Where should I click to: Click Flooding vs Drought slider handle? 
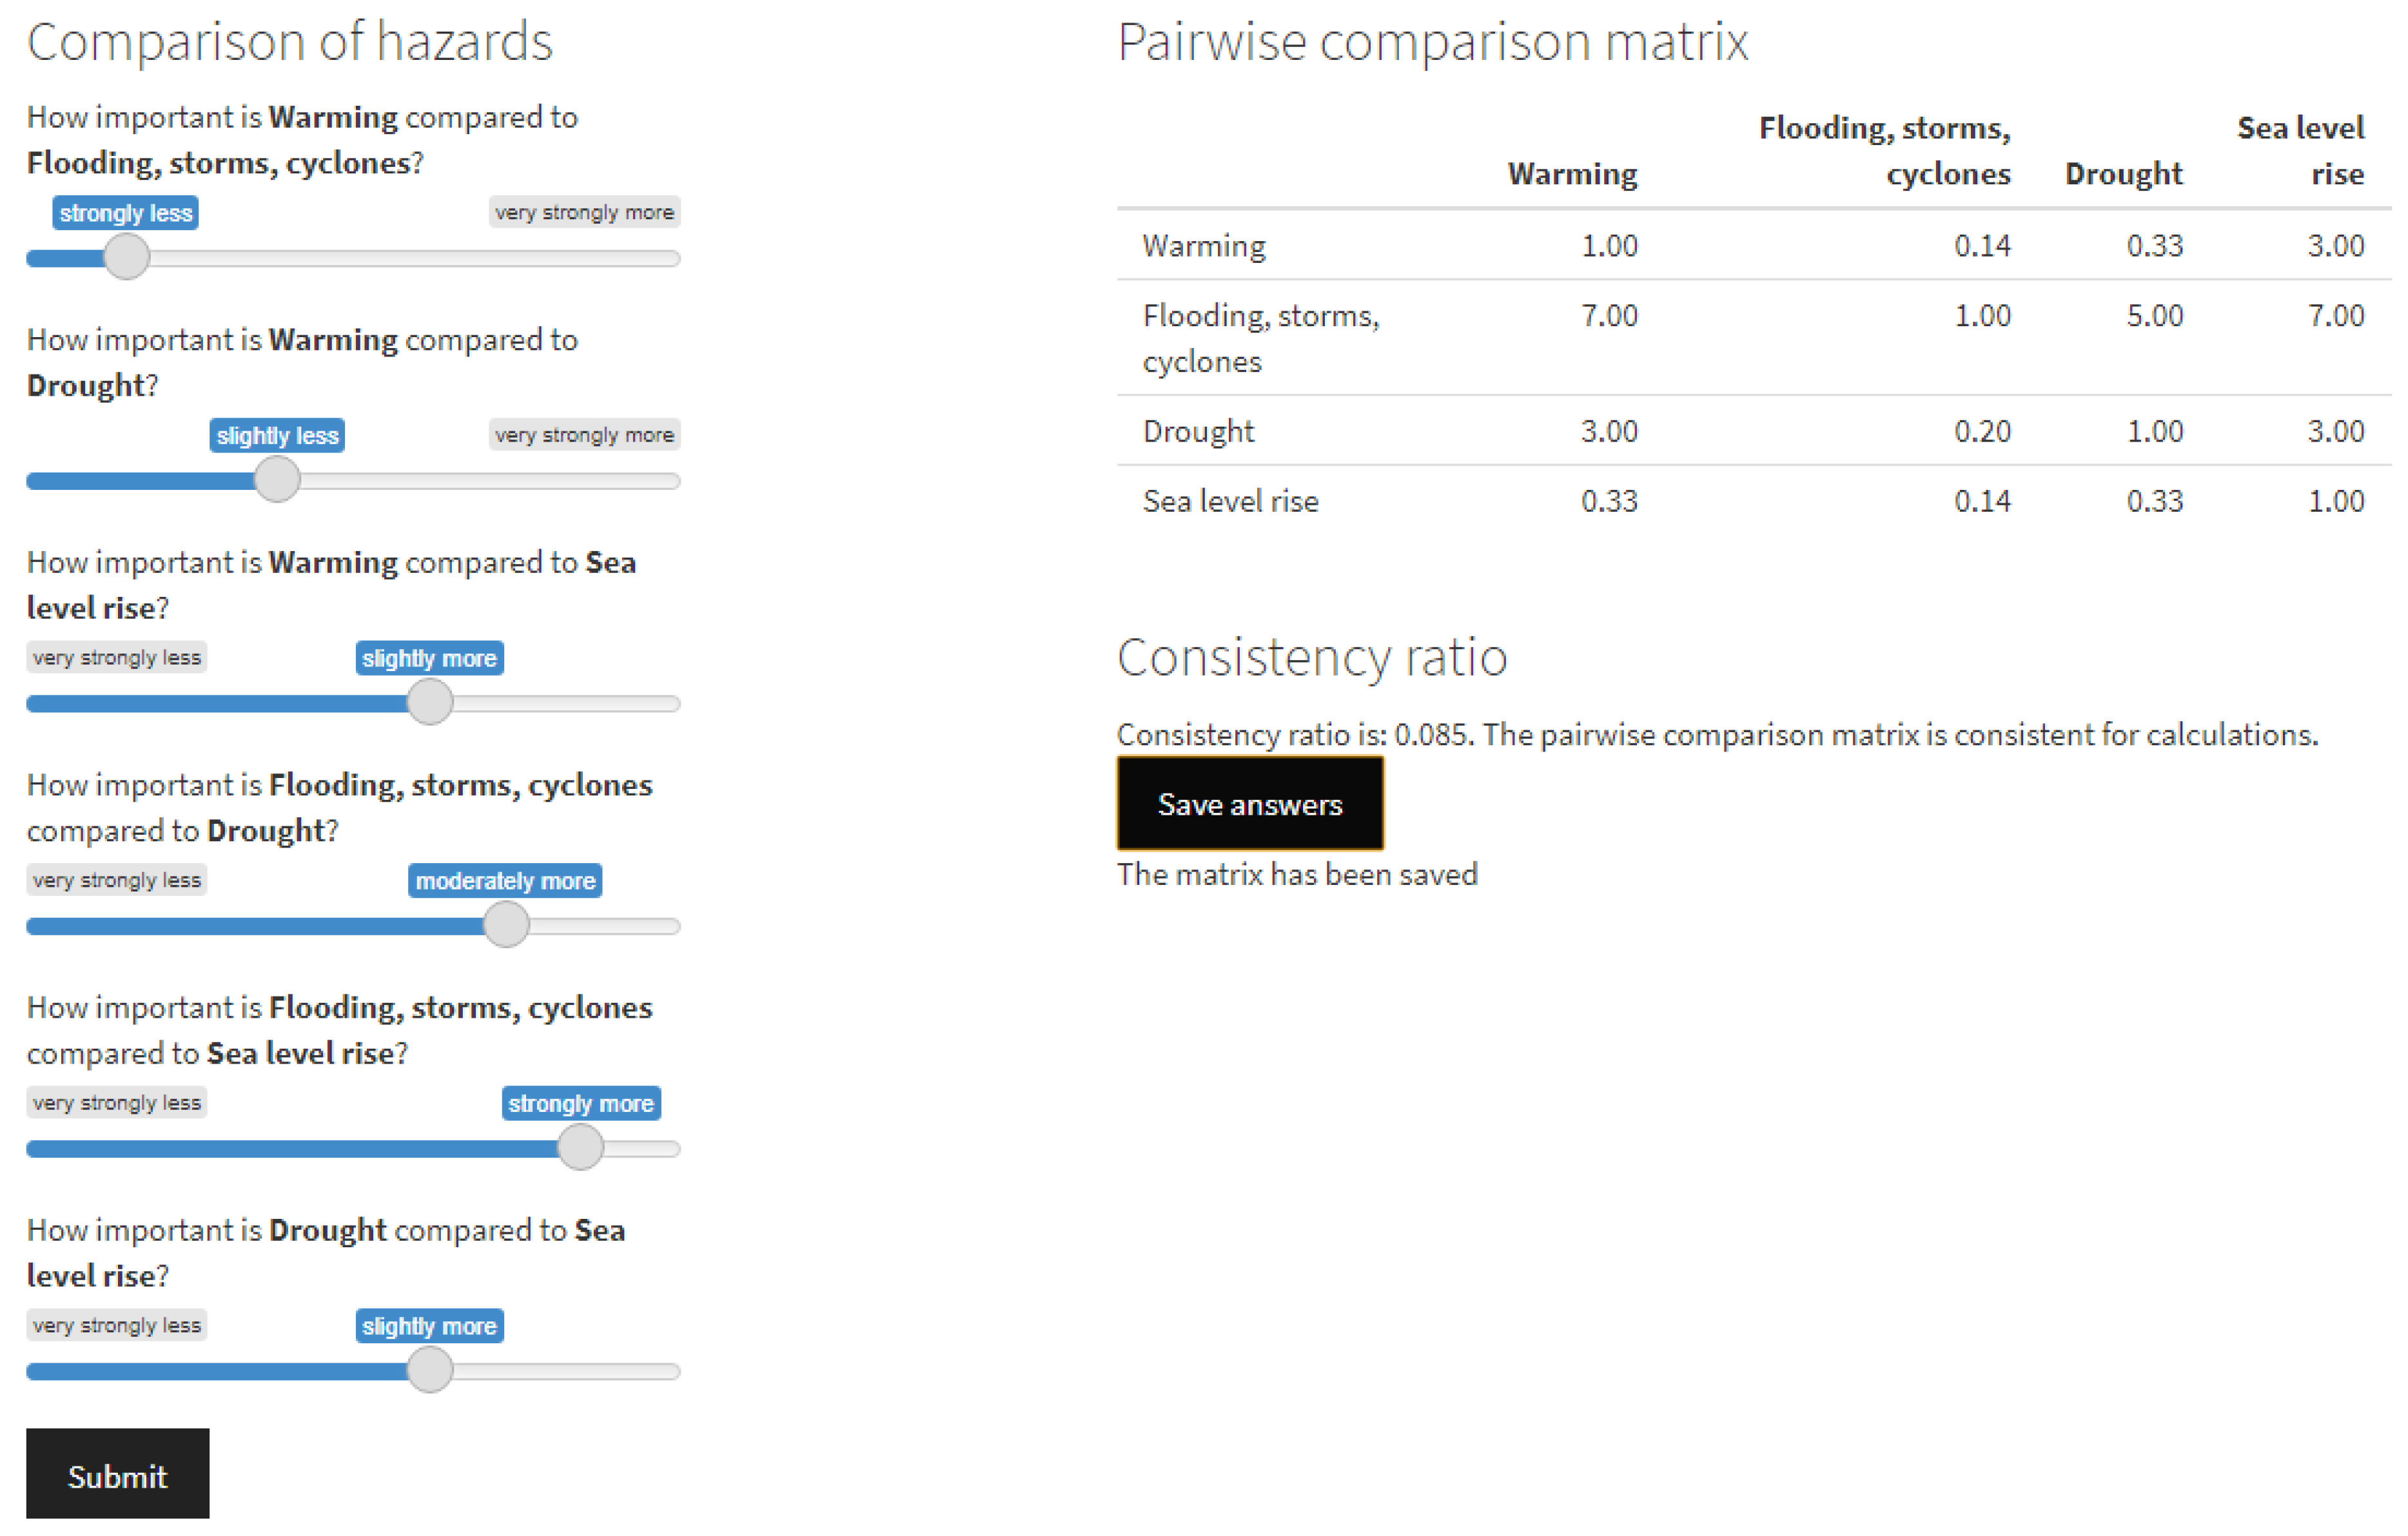tap(506, 925)
